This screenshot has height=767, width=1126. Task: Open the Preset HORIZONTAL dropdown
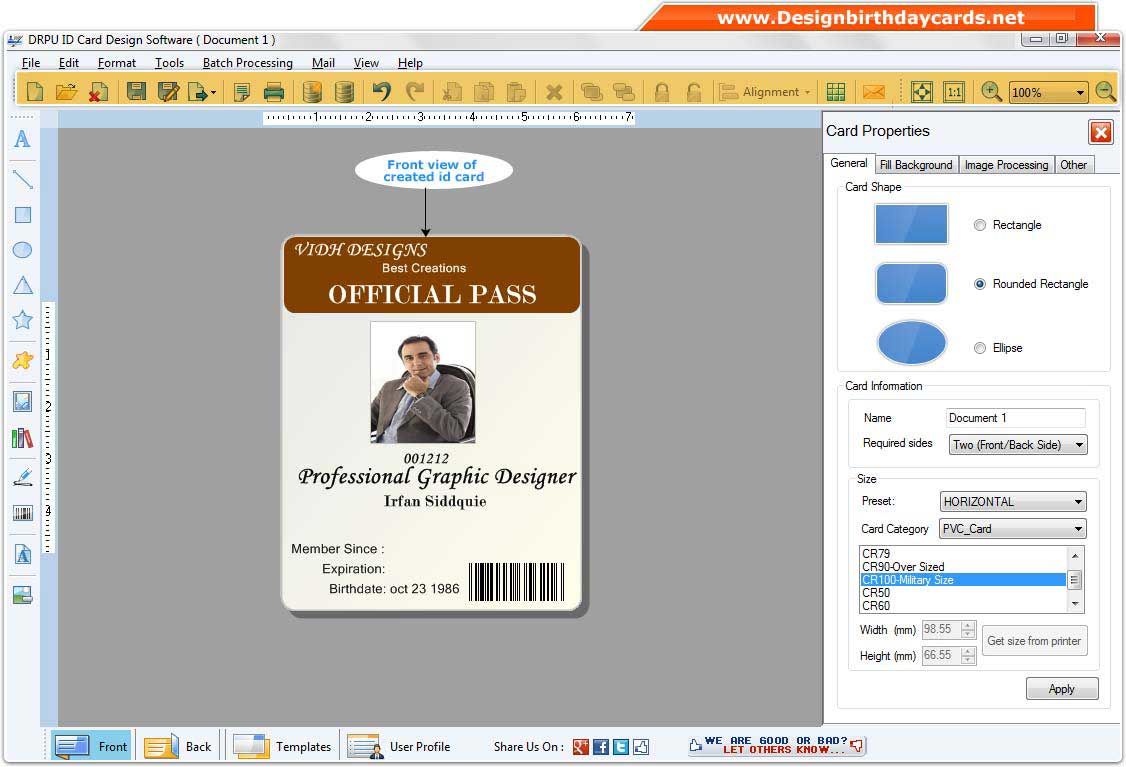pyautogui.click(x=1013, y=502)
